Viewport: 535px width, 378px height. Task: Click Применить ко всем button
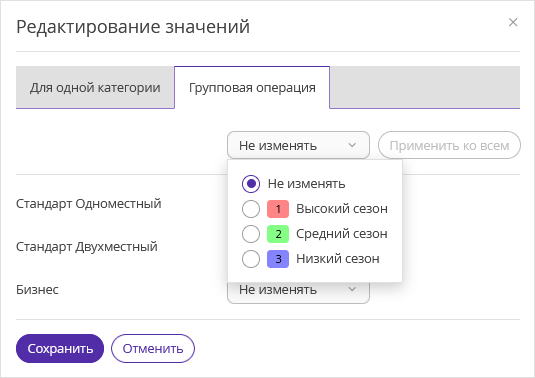click(449, 145)
